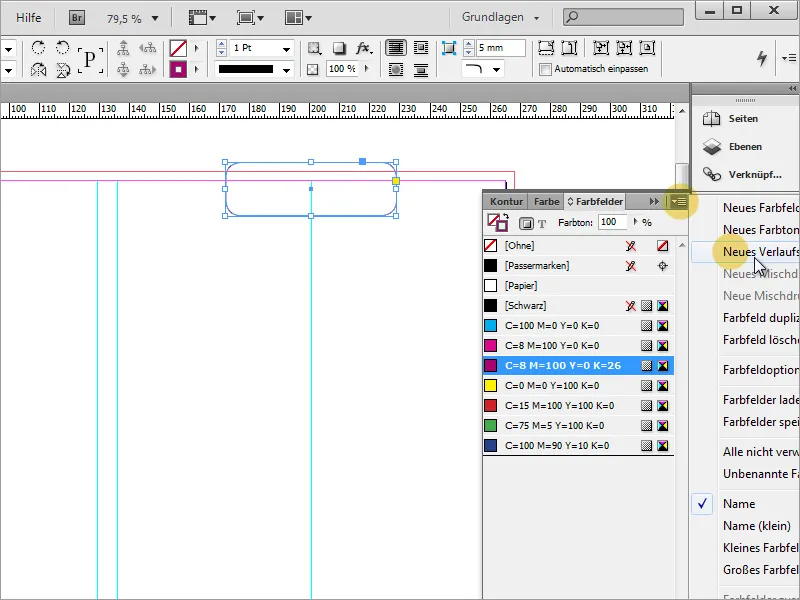Open stroke style dropdown
The width and height of the screenshot is (800, 600).
coord(286,70)
